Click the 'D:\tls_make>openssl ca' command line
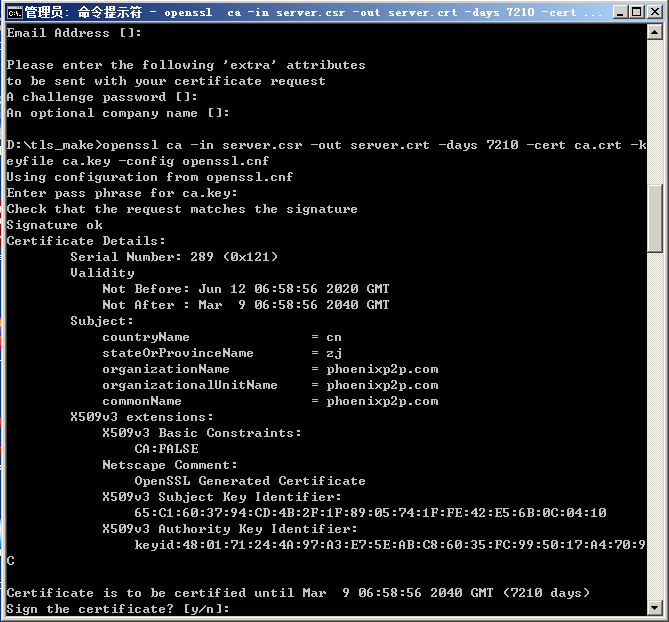 pos(326,145)
